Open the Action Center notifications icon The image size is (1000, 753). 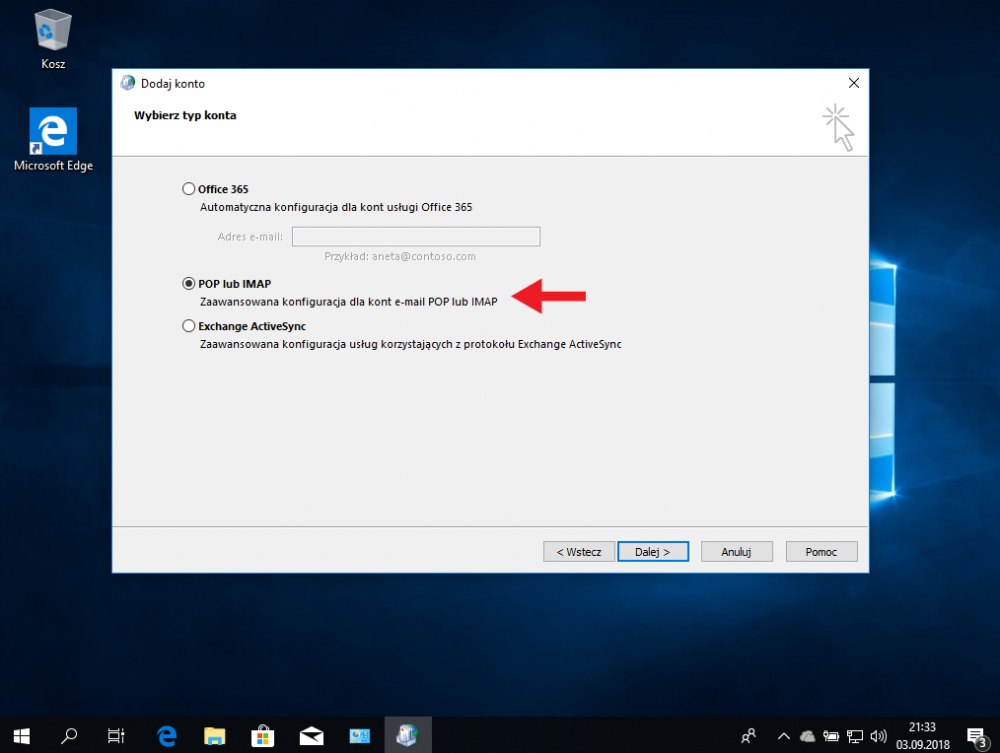(x=976, y=736)
